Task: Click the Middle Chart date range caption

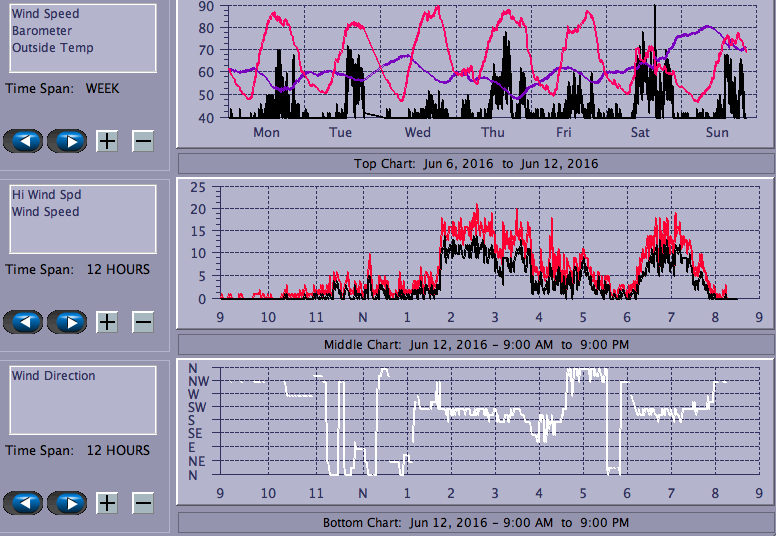Action: click(x=476, y=345)
